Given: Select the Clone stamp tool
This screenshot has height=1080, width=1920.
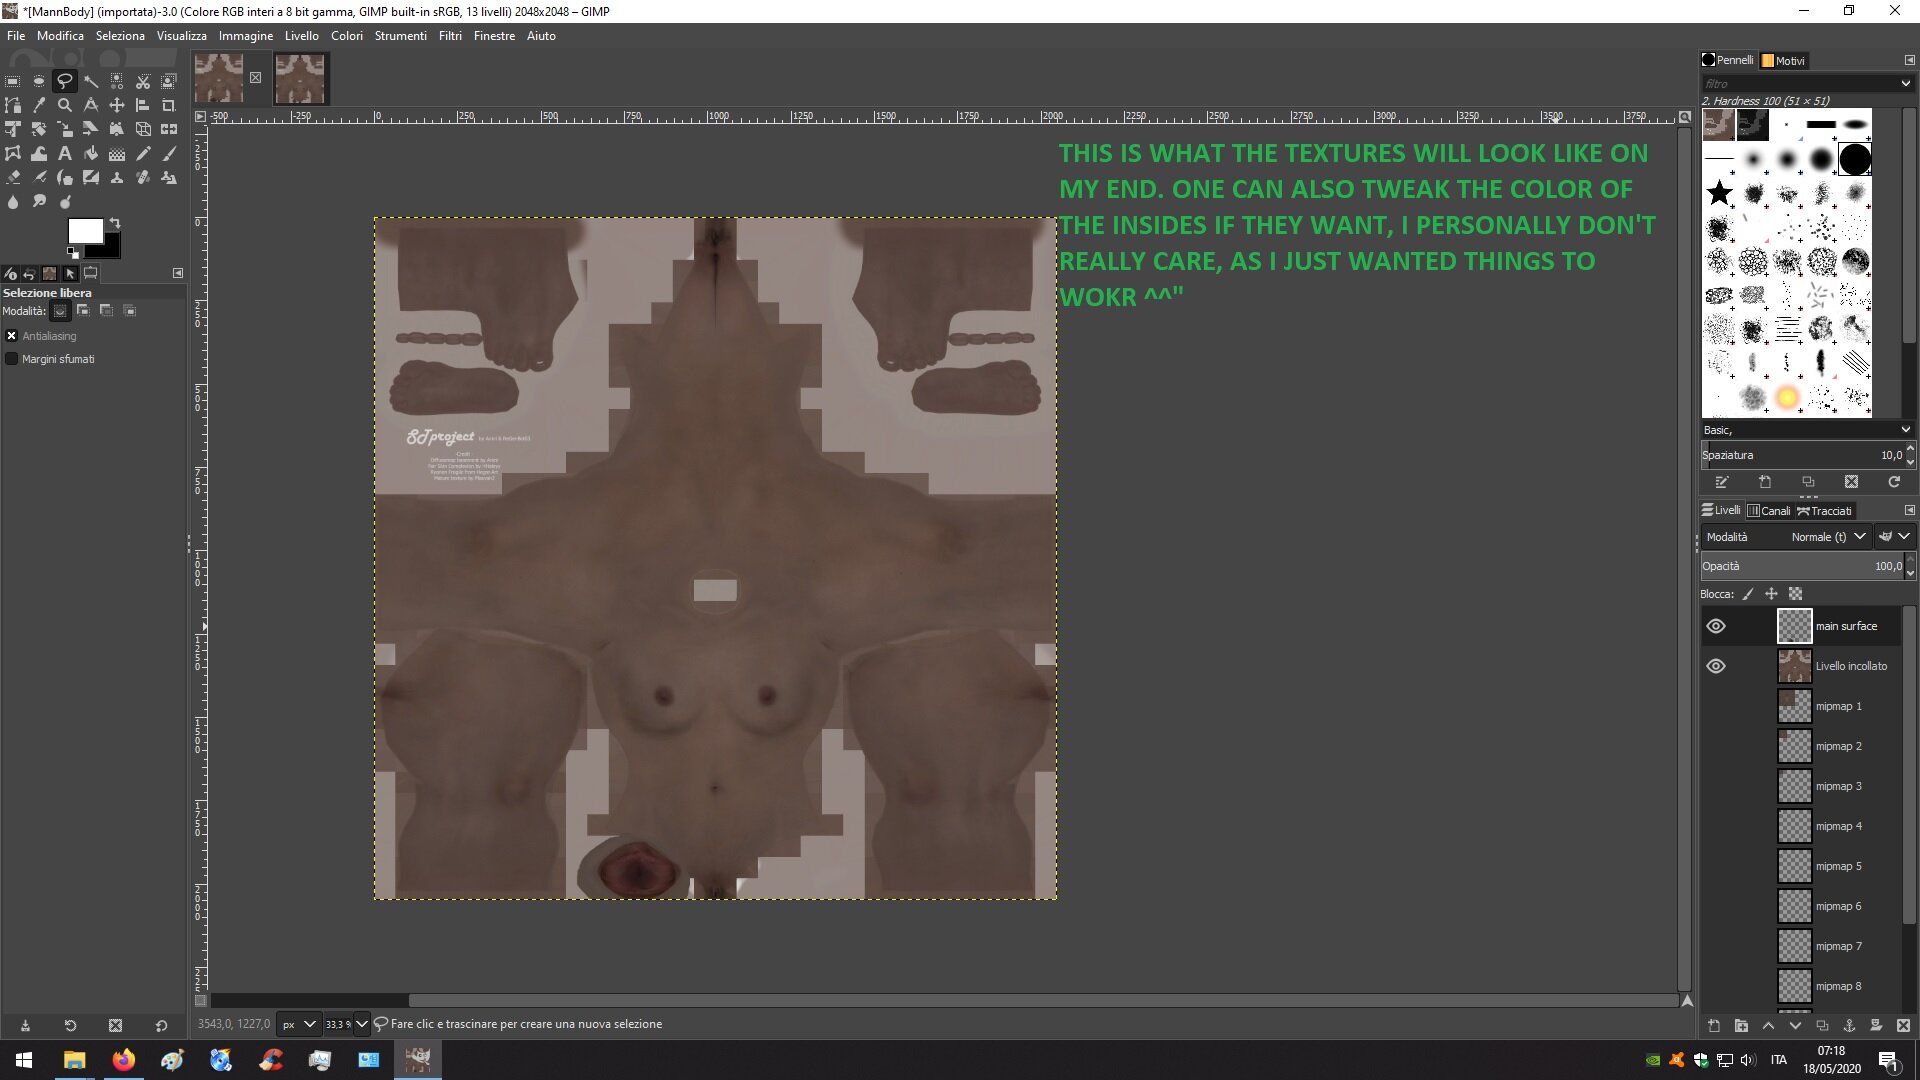Looking at the screenshot, I should 117,177.
